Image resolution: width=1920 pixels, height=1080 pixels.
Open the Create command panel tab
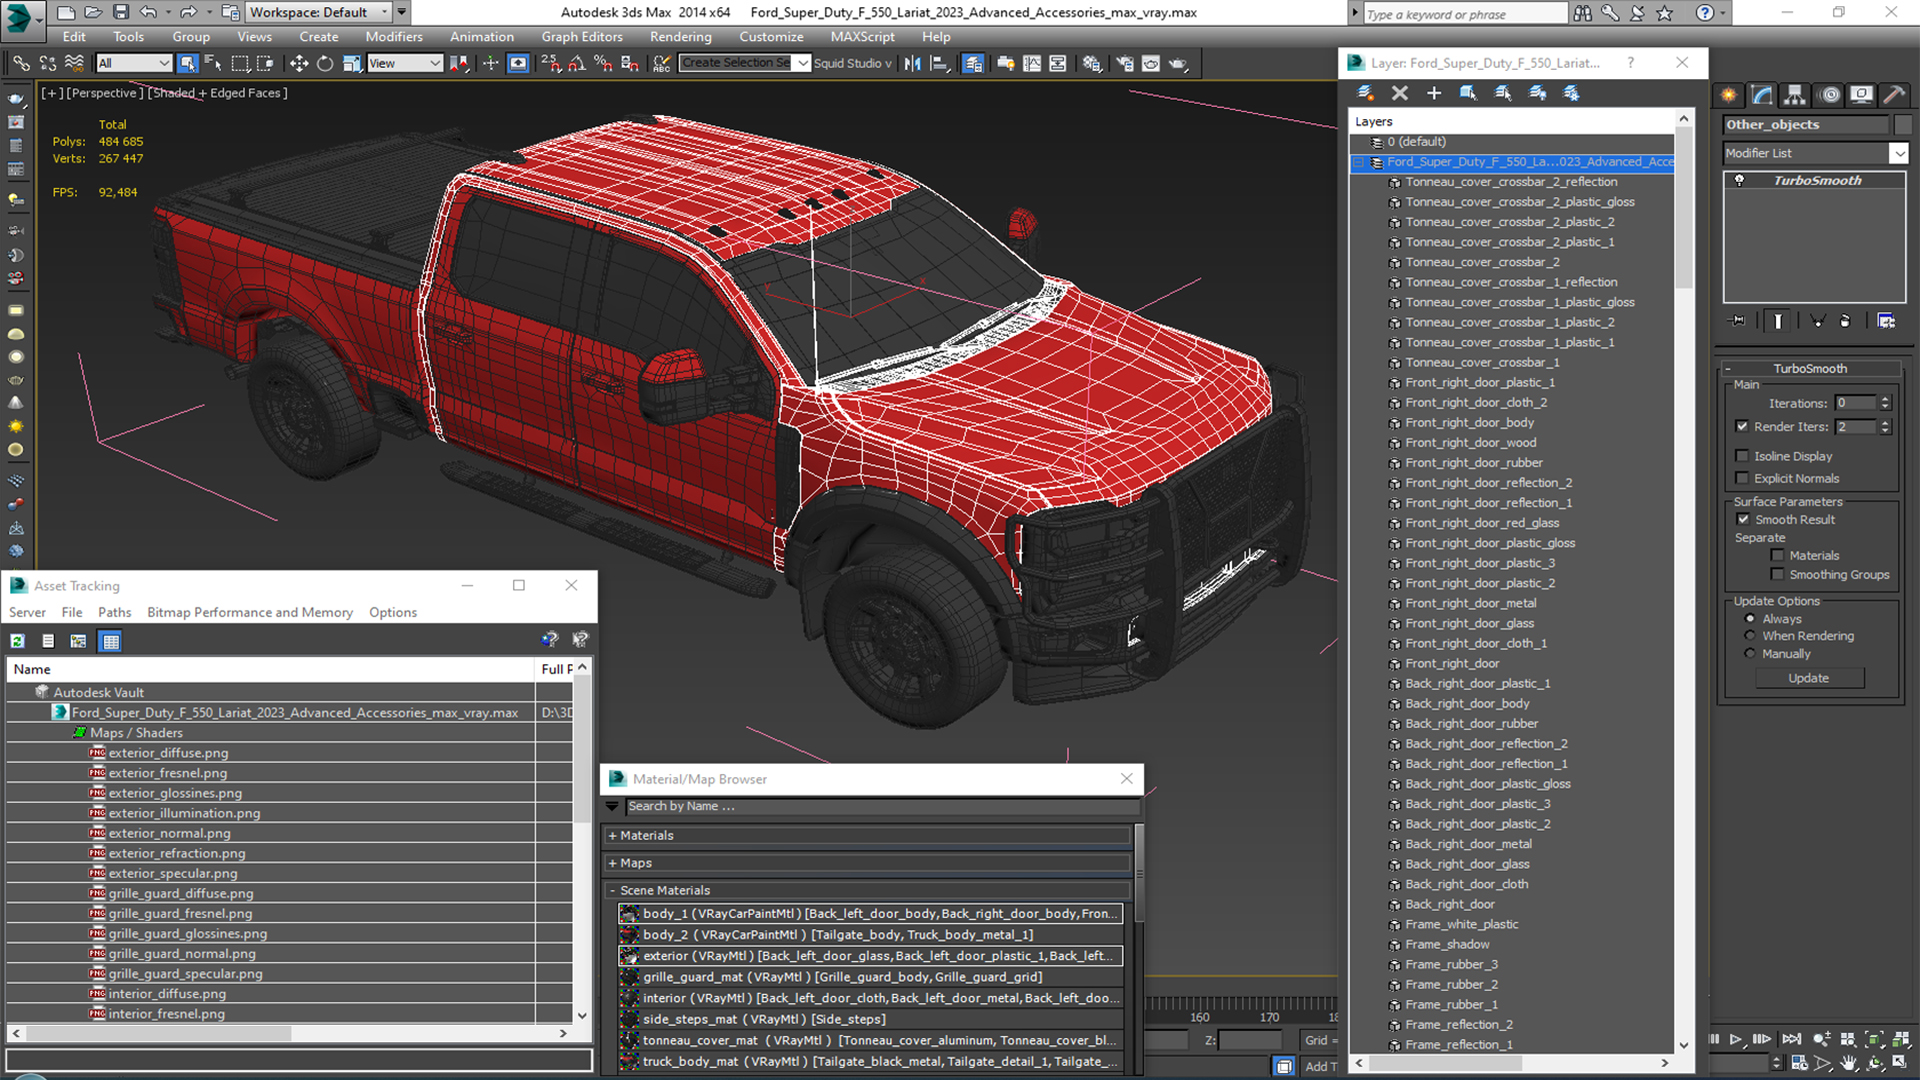coord(1729,95)
